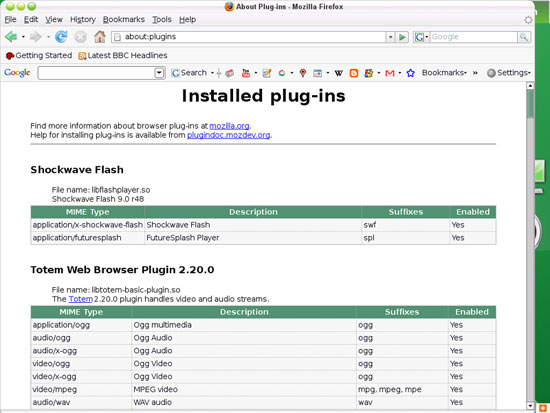This screenshot has width=550, height=413.
Task: Open the Blogger orange toolbar icon
Action: pos(354,73)
